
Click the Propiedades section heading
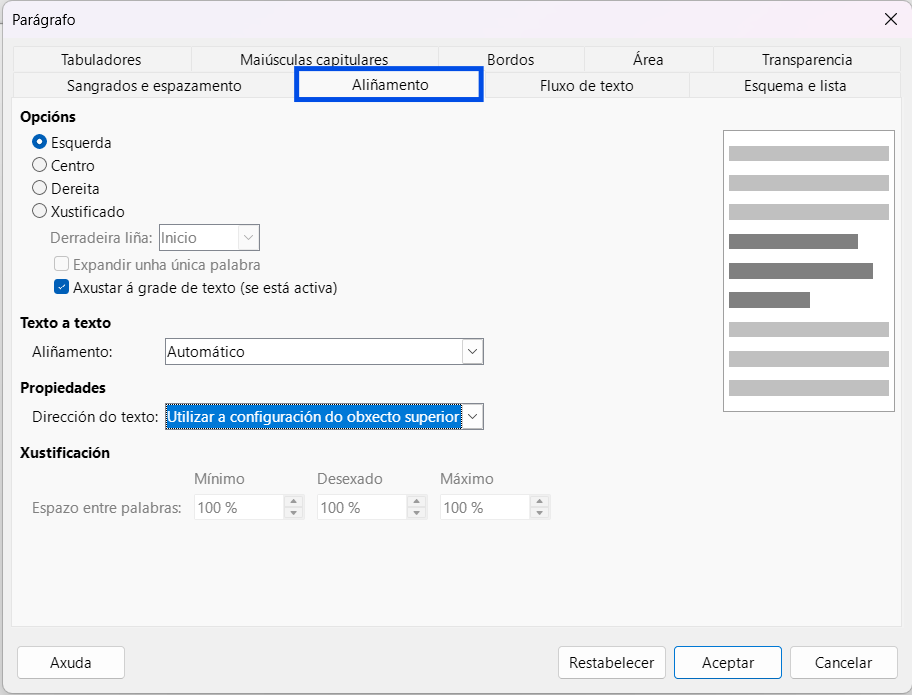(63, 388)
